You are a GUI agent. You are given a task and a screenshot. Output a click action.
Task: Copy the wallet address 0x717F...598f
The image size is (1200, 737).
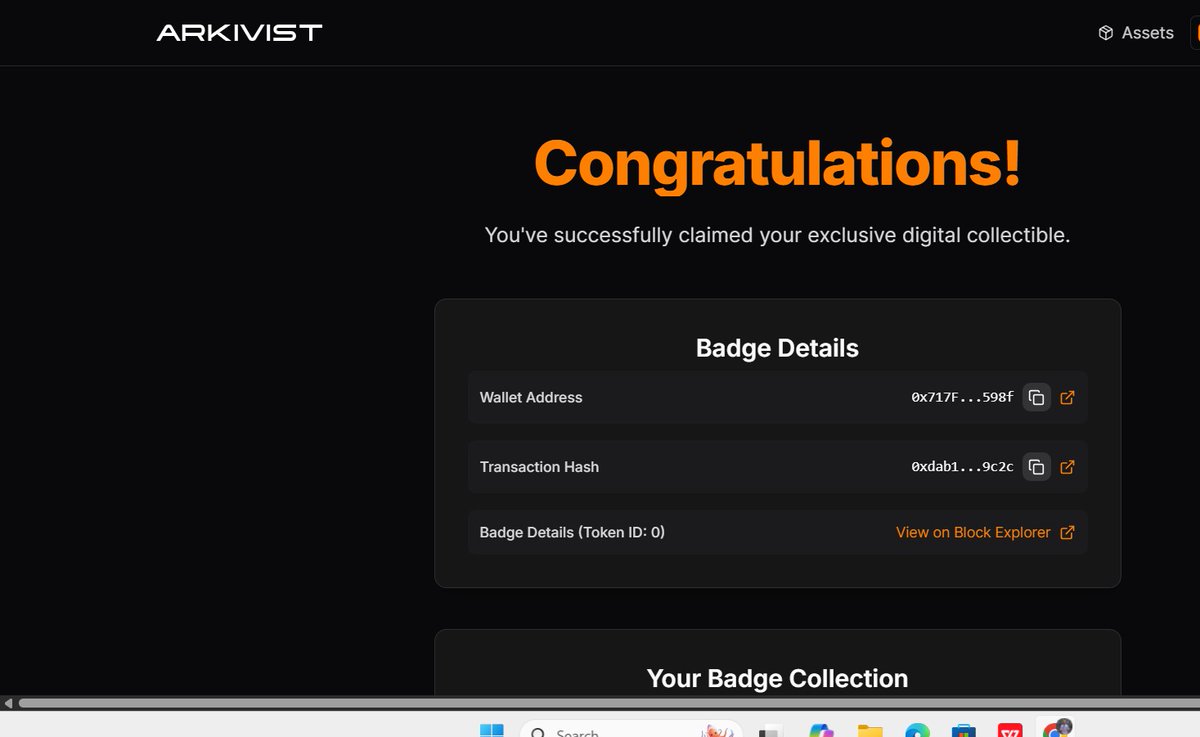(x=1037, y=397)
